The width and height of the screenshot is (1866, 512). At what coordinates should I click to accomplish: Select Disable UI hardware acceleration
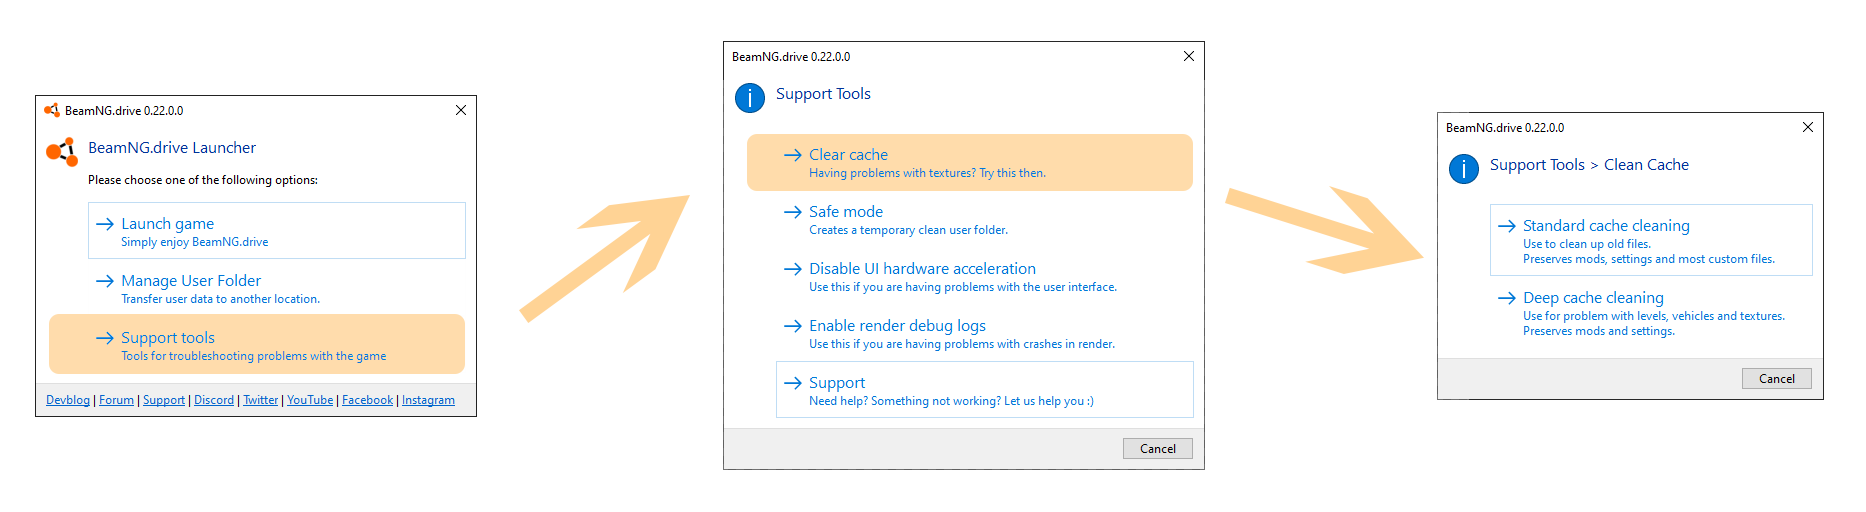coord(985,277)
